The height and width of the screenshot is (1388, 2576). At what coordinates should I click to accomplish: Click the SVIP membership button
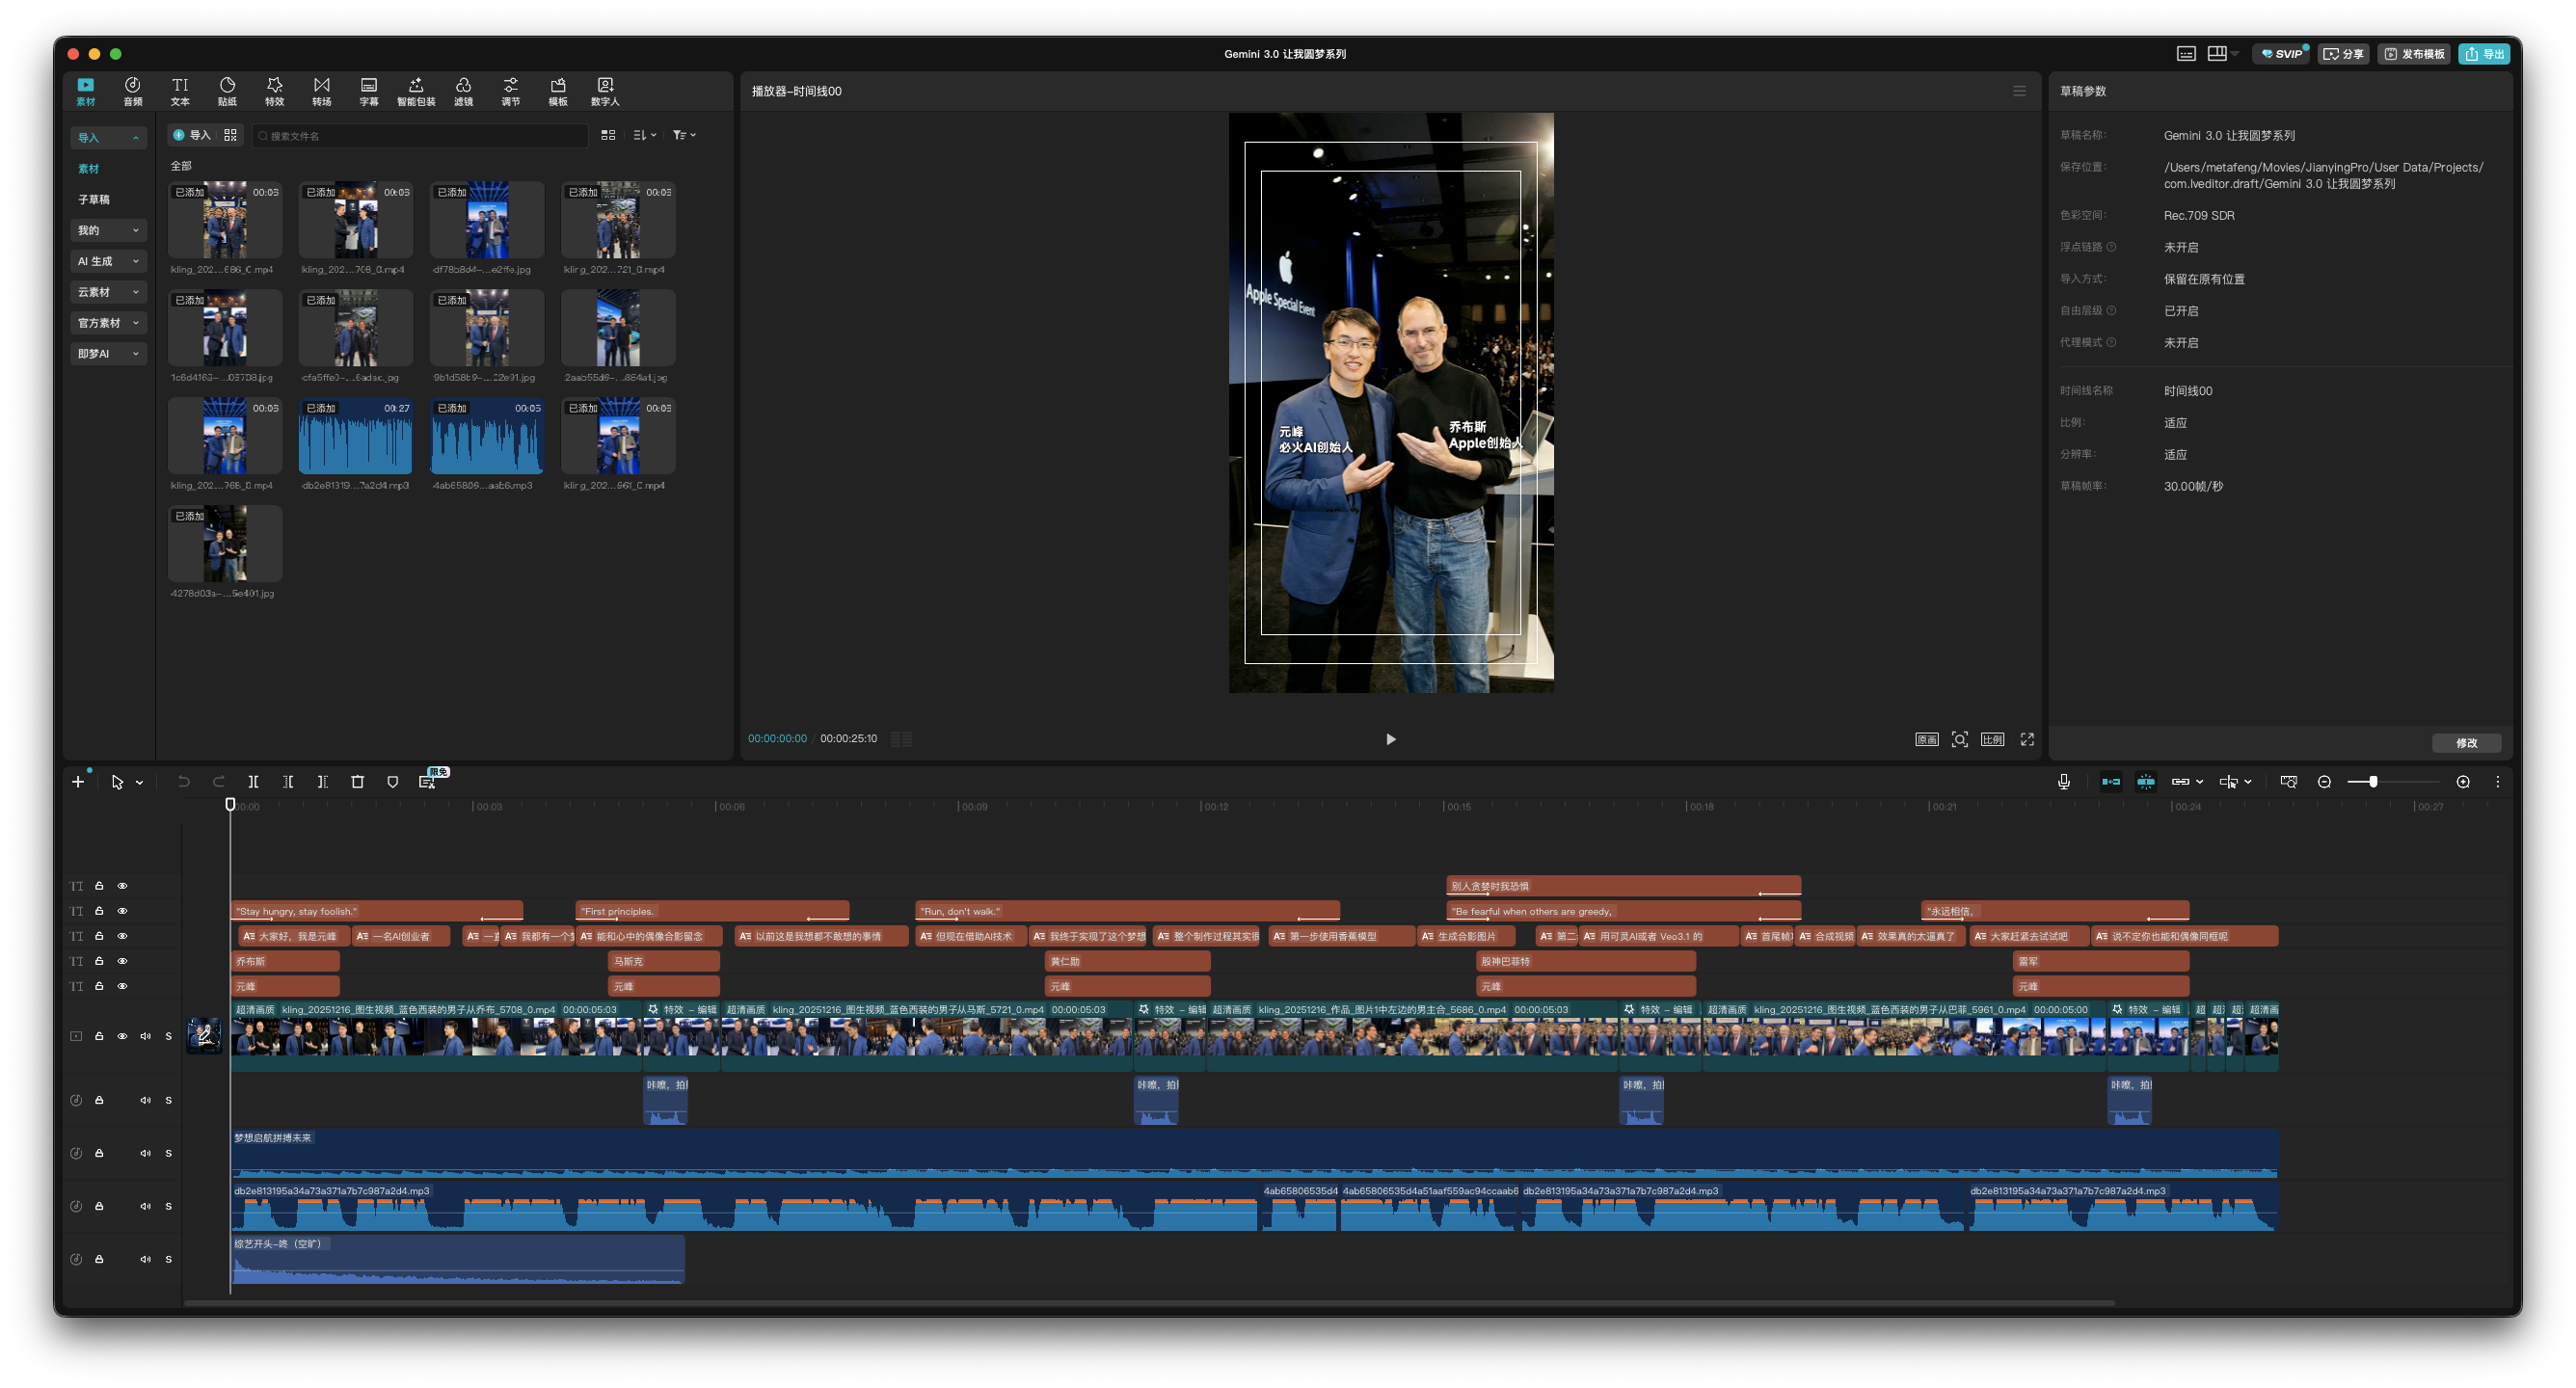click(x=2281, y=54)
